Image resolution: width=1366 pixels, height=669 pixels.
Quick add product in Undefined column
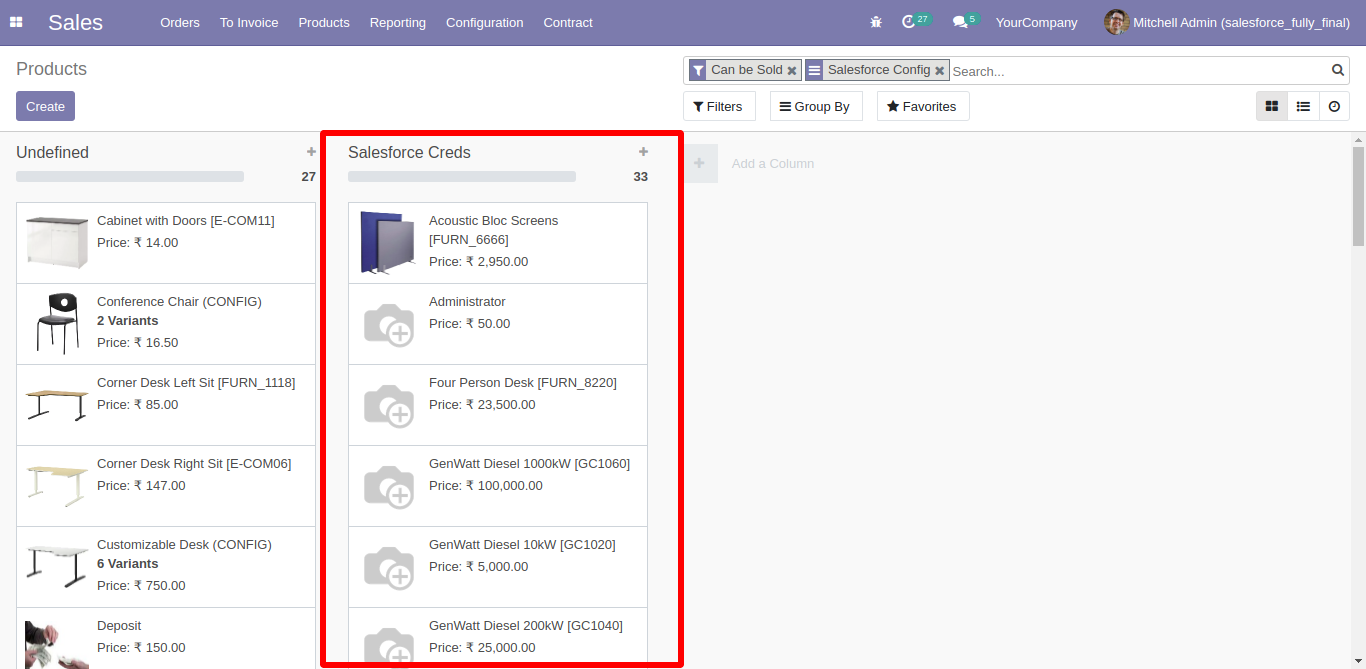311,152
